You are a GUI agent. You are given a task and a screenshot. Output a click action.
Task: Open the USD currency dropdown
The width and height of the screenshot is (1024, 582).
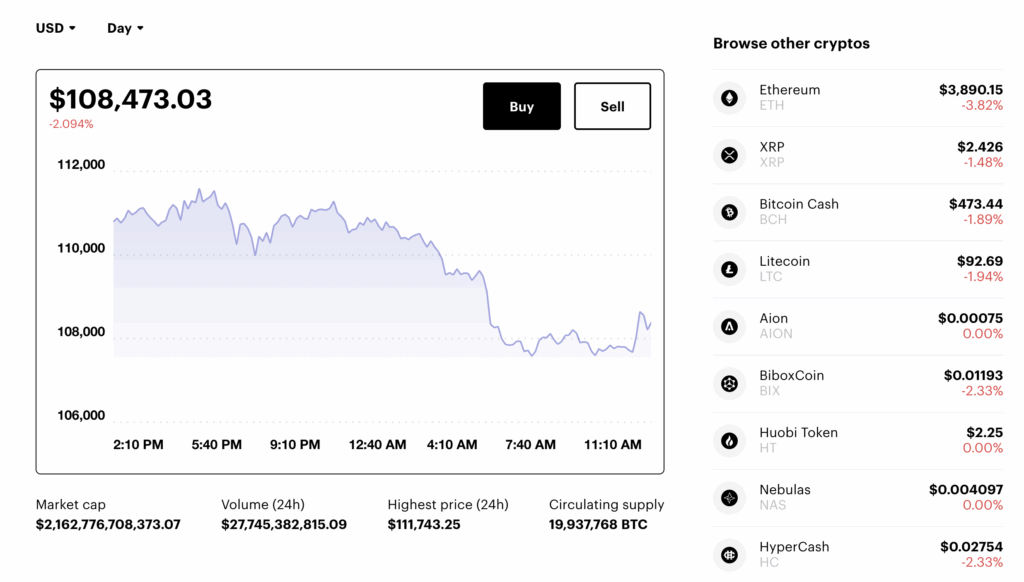coord(55,28)
